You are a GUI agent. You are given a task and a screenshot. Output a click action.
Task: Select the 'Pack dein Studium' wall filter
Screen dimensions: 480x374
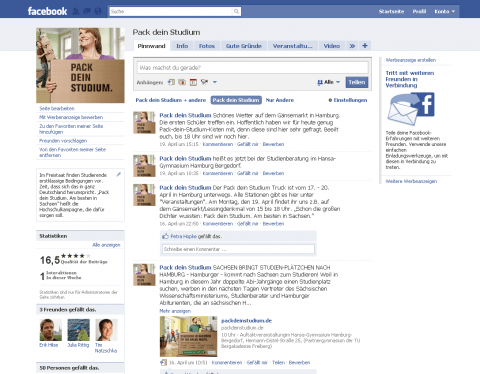tap(236, 100)
